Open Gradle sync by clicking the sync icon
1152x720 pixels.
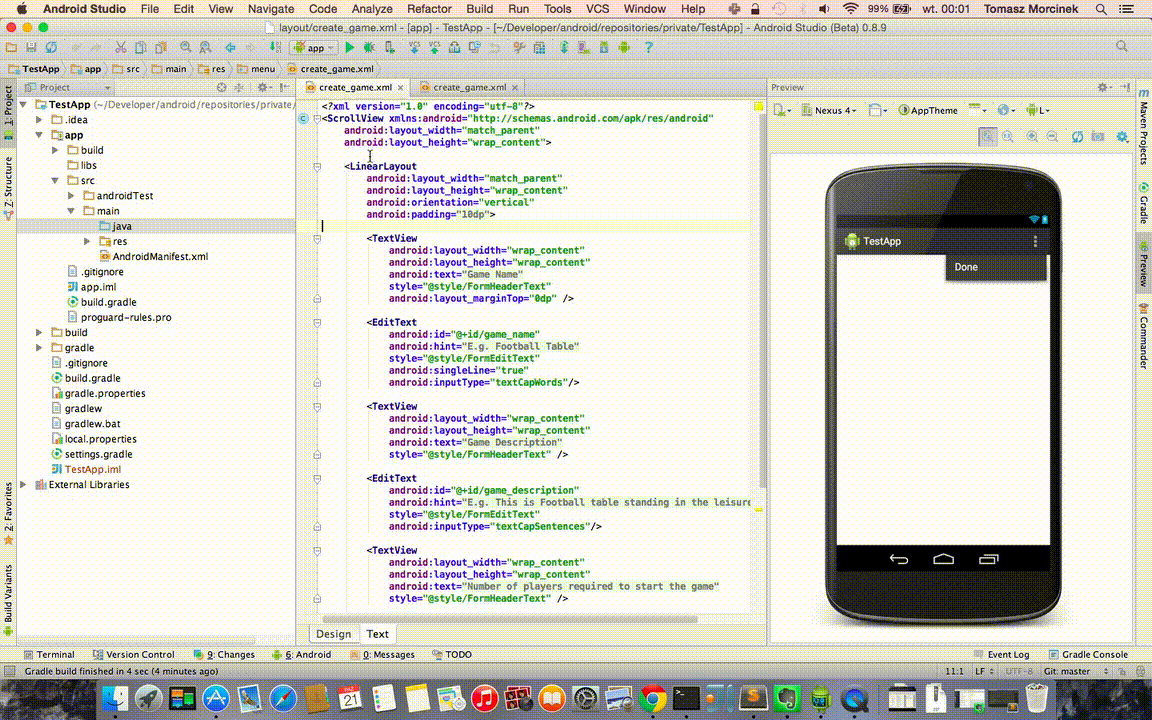[563, 46]
